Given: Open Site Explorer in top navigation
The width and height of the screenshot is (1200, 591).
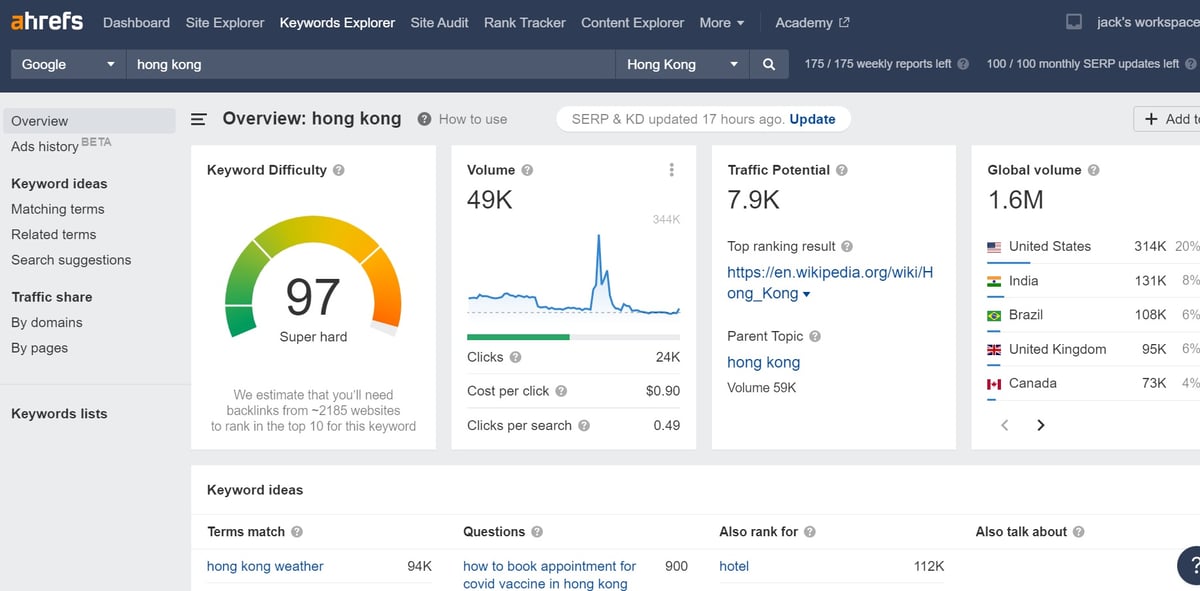Looking at the screenshot, I should [x=225, y=22].
